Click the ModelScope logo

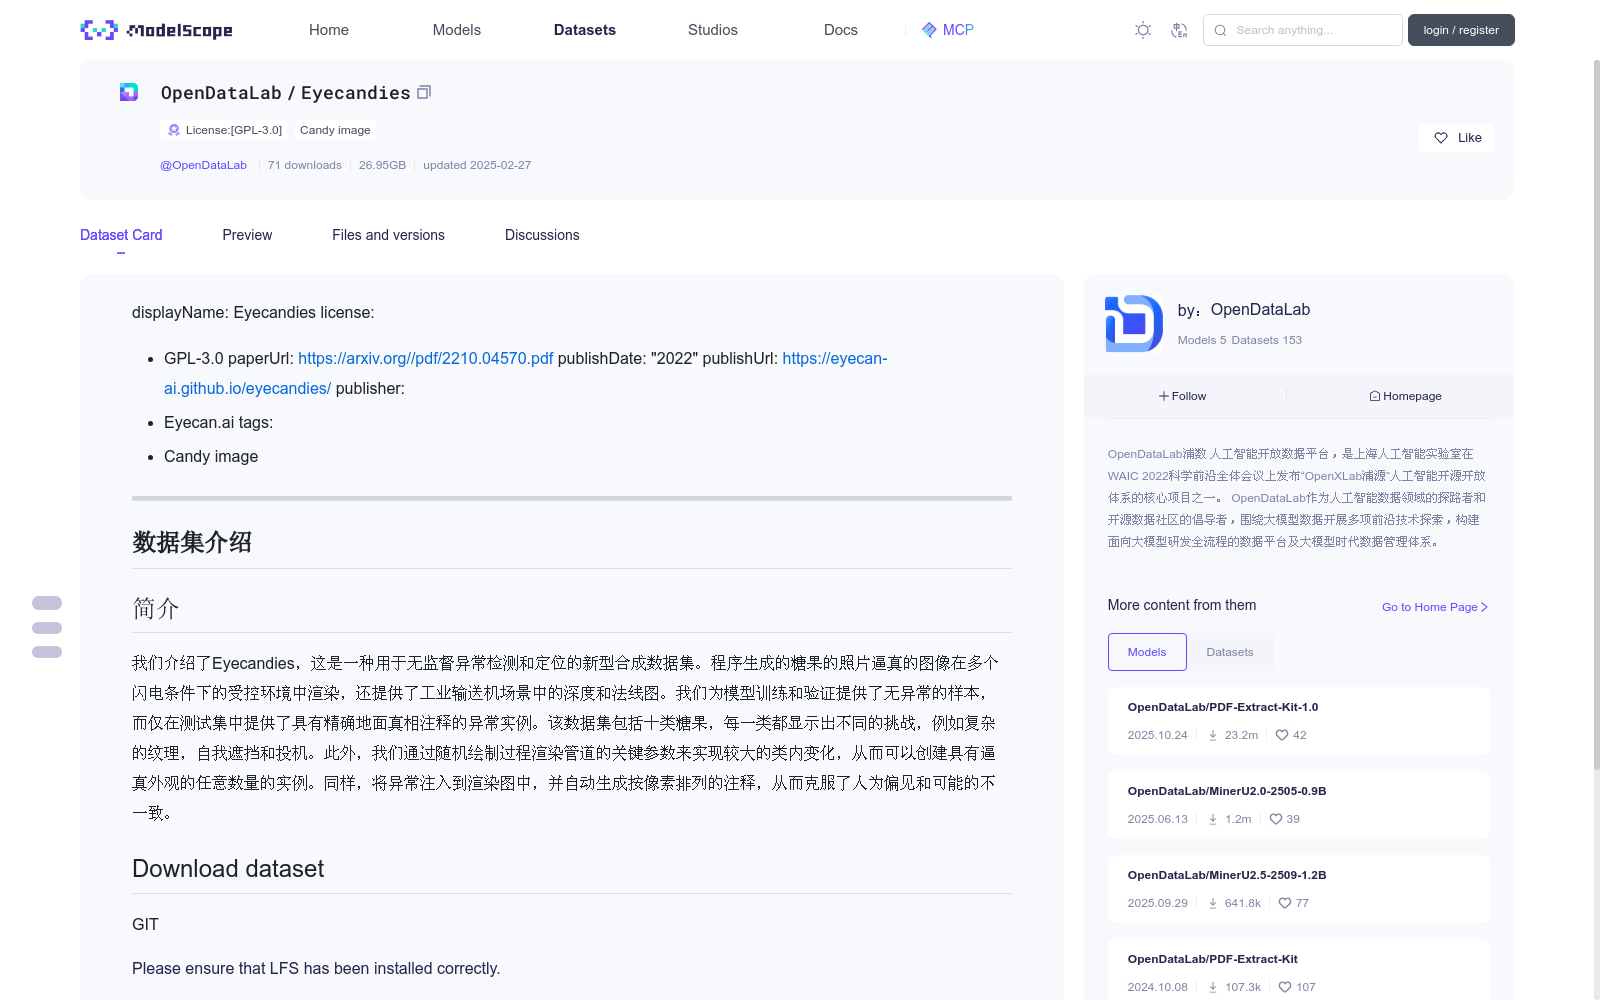[157, 30]
